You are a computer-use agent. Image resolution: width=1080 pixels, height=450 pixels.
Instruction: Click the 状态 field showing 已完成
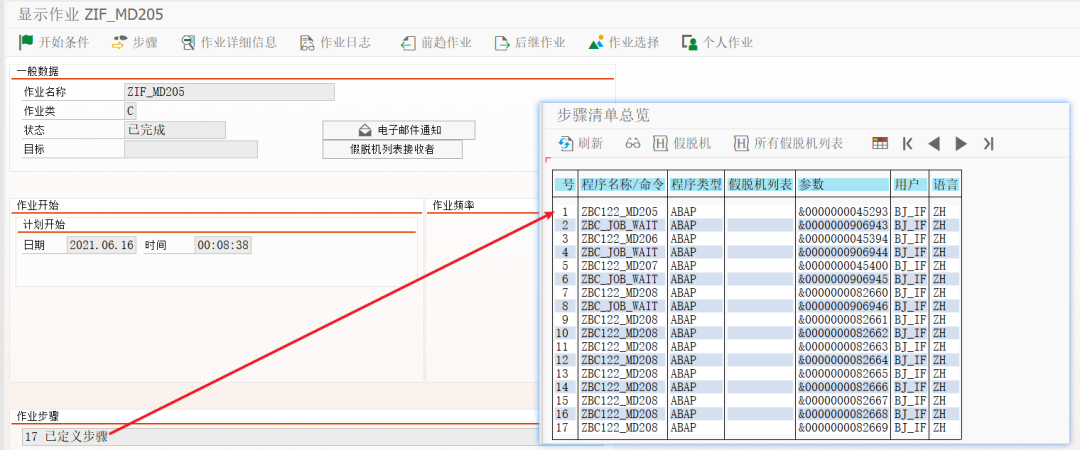[x=175, y=130]
